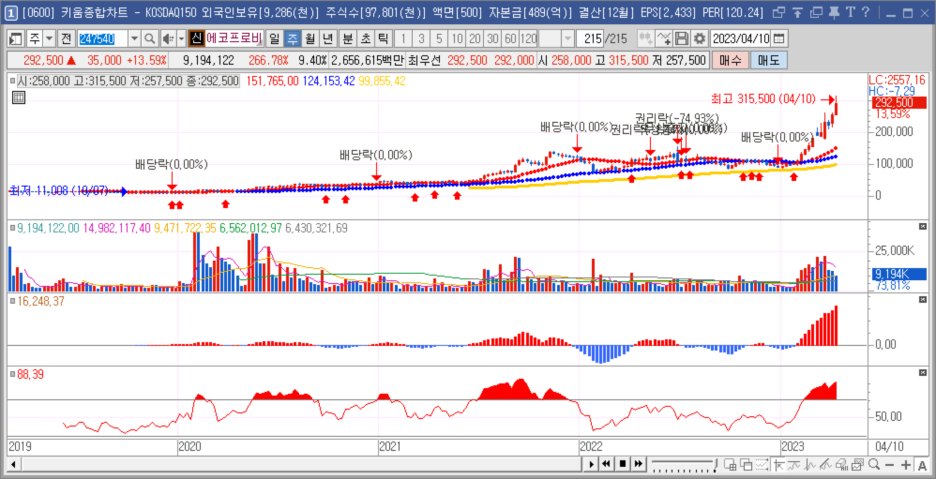
Task: Click the 최우선 best quote button
Action: coord(424,60)
